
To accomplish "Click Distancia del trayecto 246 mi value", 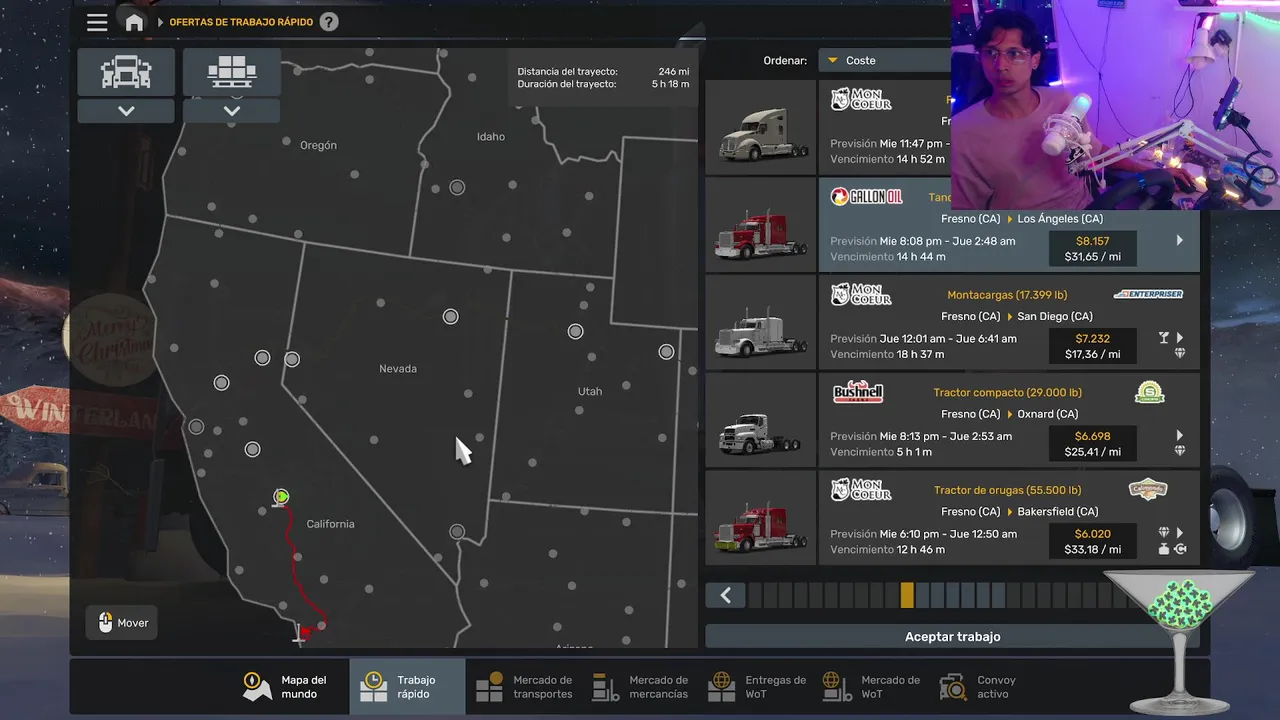I will (675, 72).
